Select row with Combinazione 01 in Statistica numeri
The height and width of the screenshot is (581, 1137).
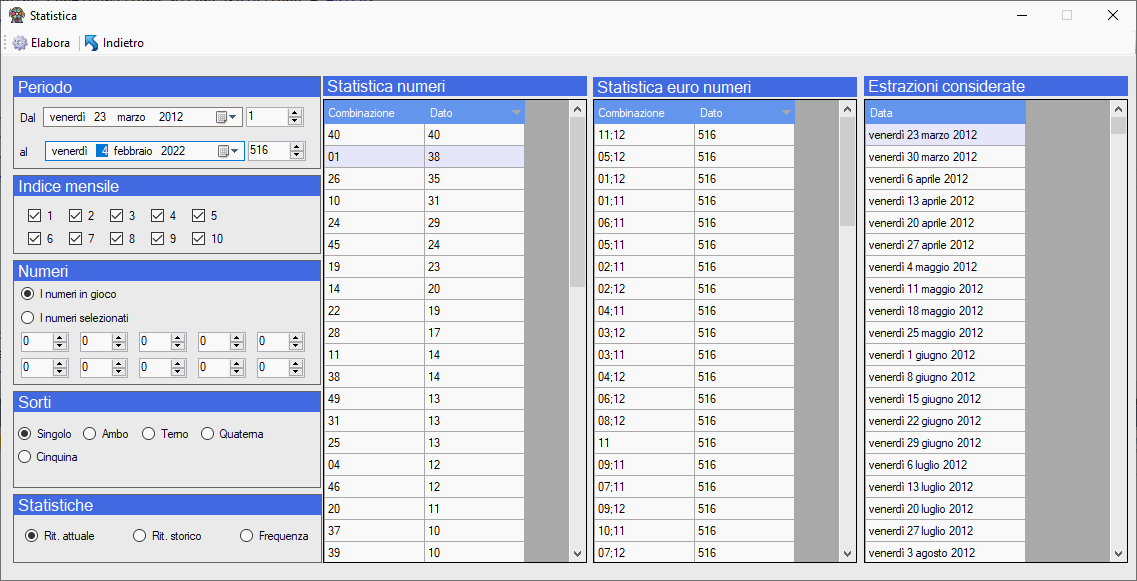pyautogui.click(x=424, y=157)
